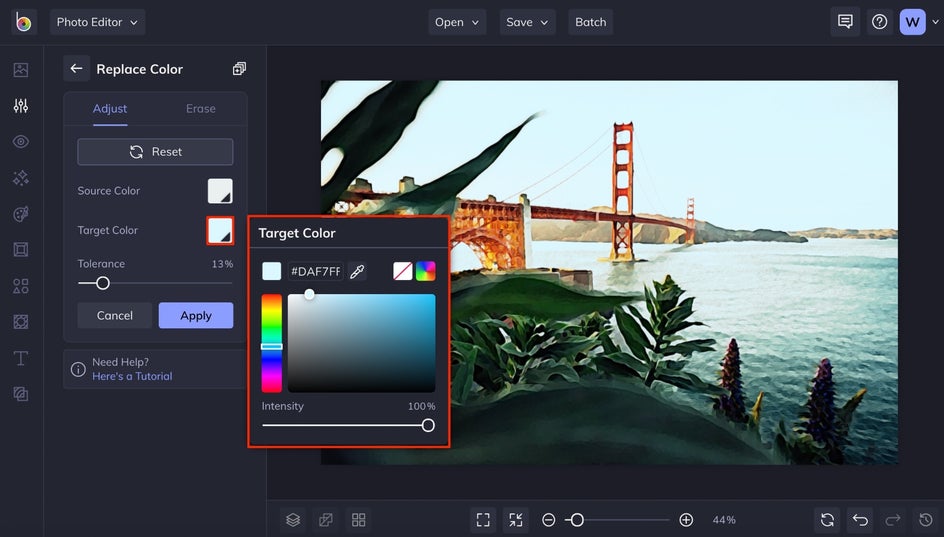Screen dimensions: 944x537
Task: Open the Textures sidebar icon
Action: [21, 394]
